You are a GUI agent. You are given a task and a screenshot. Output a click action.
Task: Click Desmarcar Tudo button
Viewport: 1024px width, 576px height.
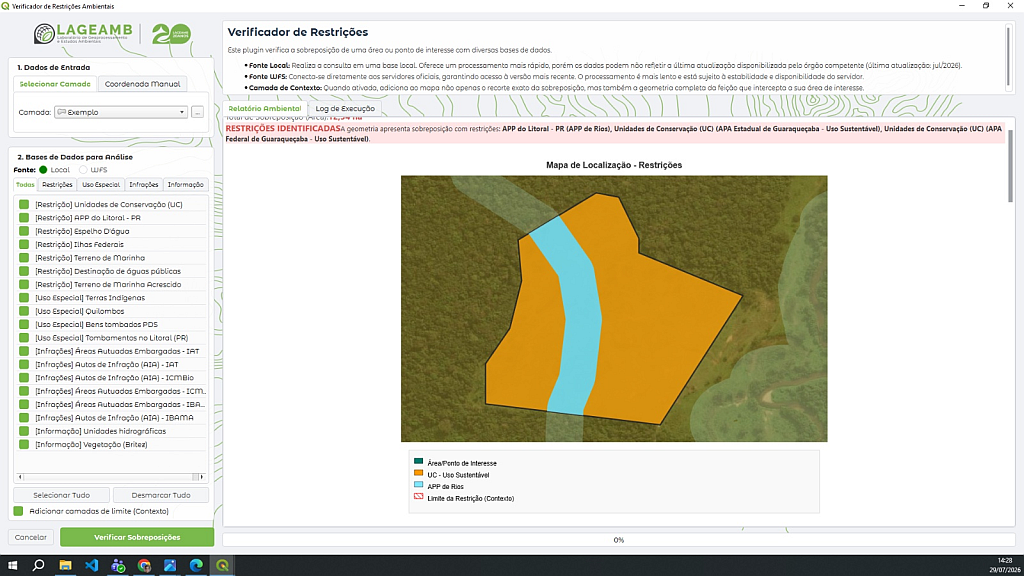pyautogui.click(x=161, y=495)
